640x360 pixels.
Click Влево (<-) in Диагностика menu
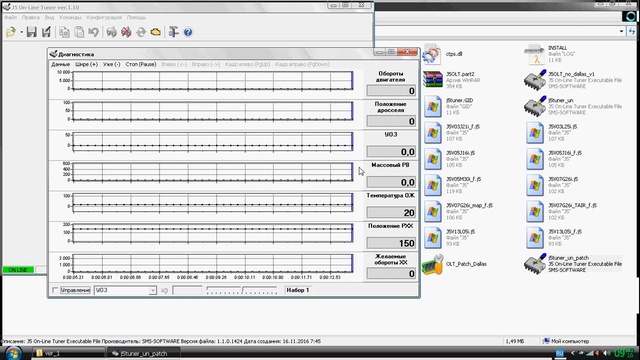pos(174,64)
